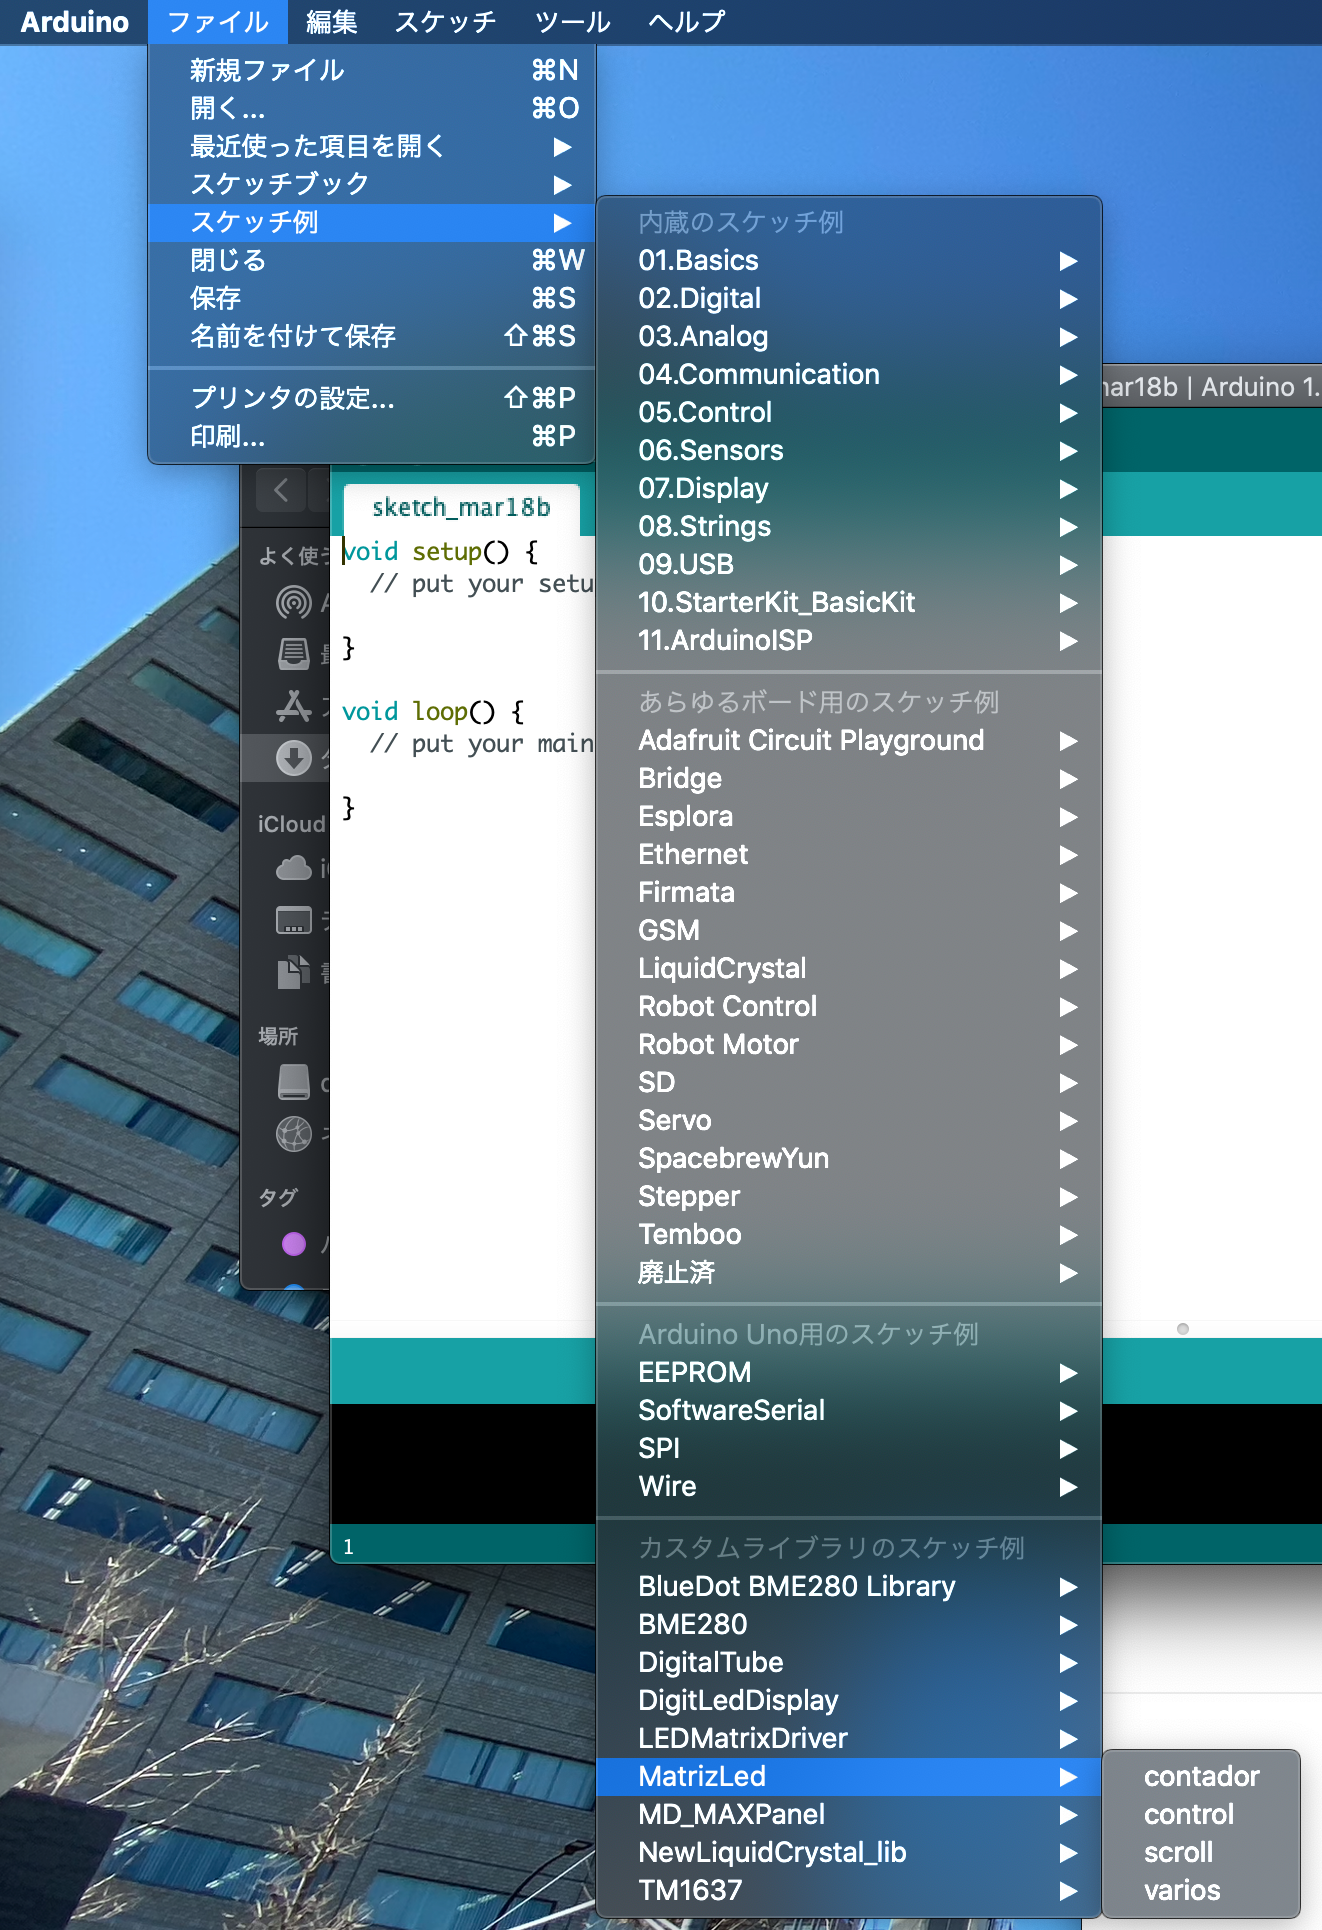Click the hard disk icon under 場所
1322x1930 pixels.
tap(293, 1082)
